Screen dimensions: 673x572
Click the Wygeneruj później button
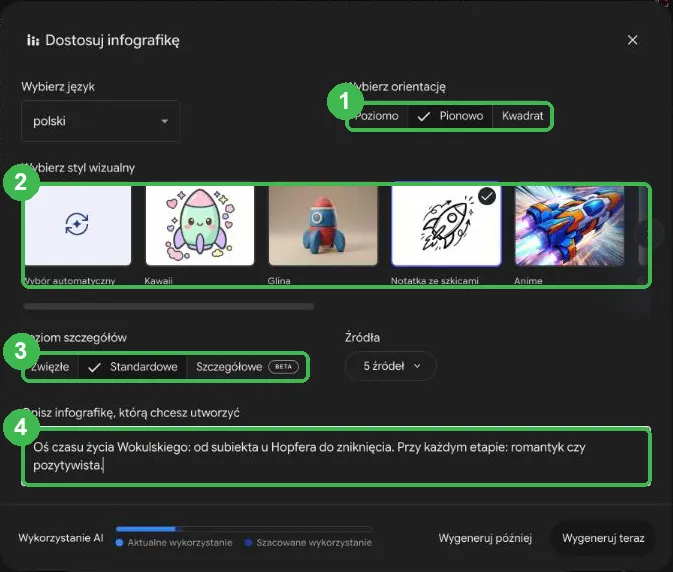click(485, 538)
